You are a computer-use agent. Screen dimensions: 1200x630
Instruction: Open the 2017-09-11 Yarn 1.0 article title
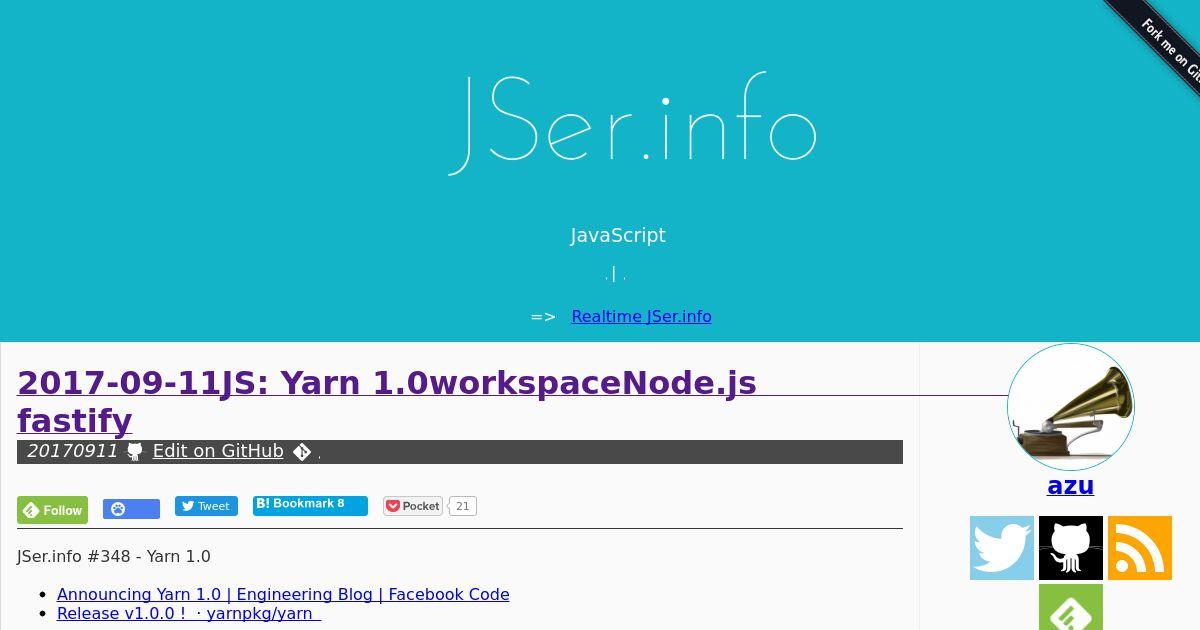[x=387, y=401]
